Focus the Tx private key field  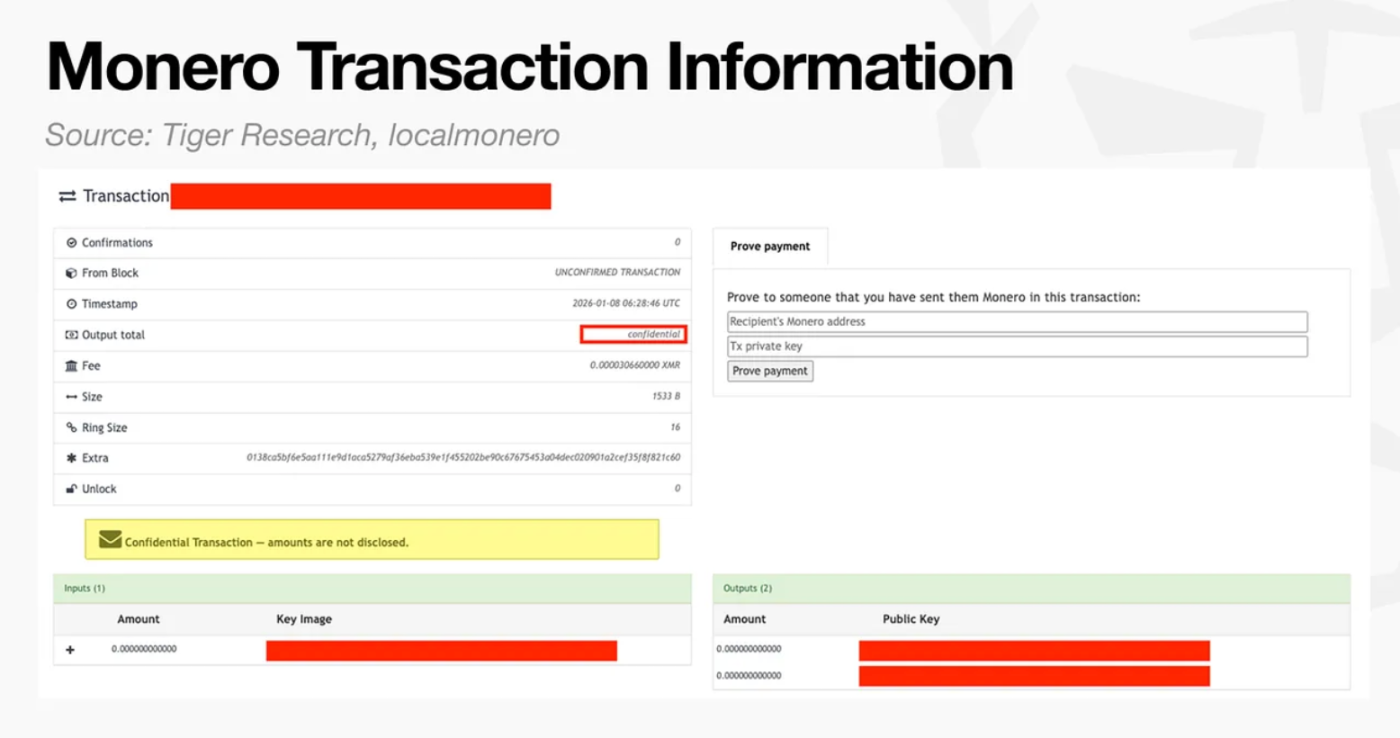click(x=1017, y=346)
